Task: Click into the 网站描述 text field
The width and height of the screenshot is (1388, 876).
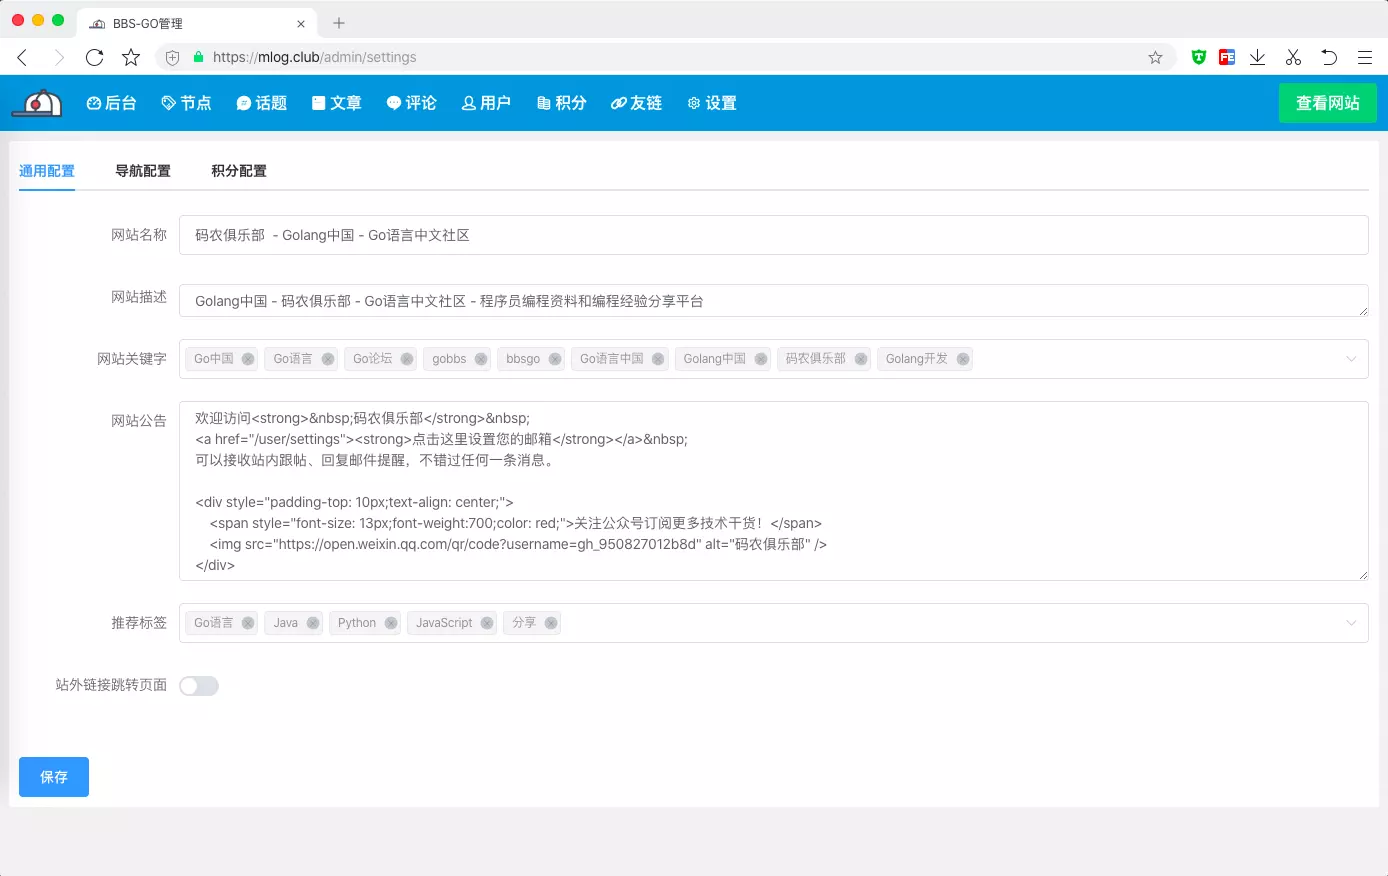Action: [x=773, y=301]
